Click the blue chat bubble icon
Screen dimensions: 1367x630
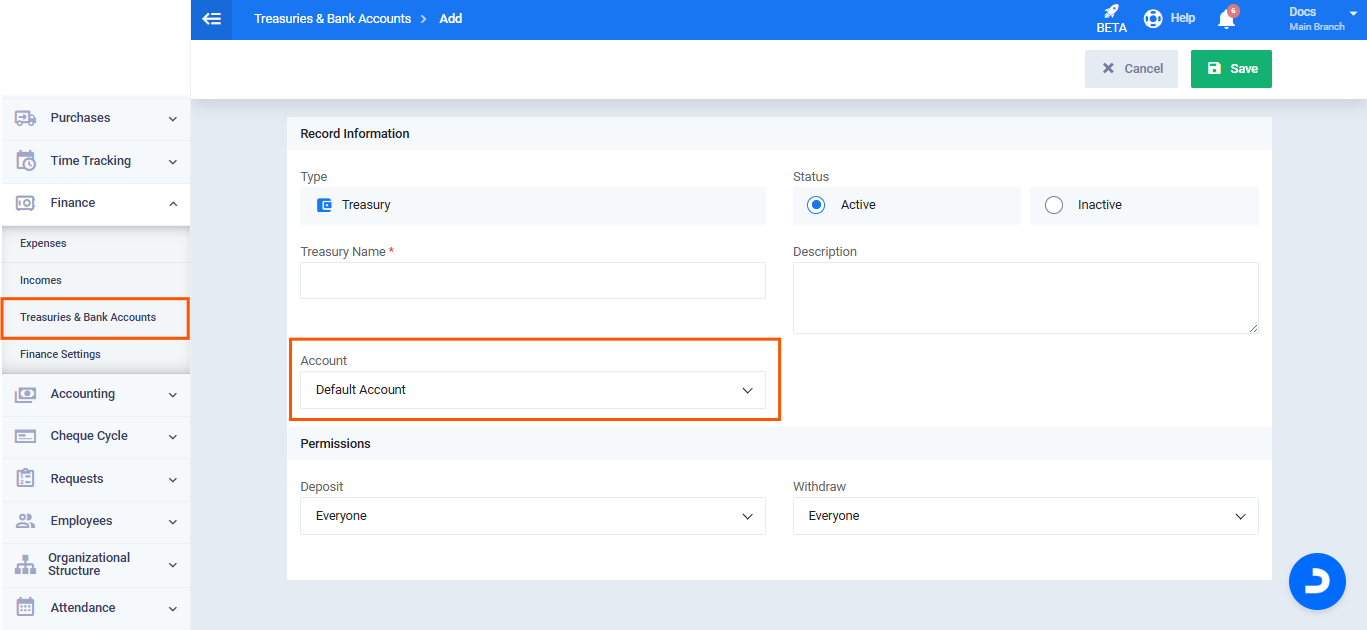click(1317, 581)
